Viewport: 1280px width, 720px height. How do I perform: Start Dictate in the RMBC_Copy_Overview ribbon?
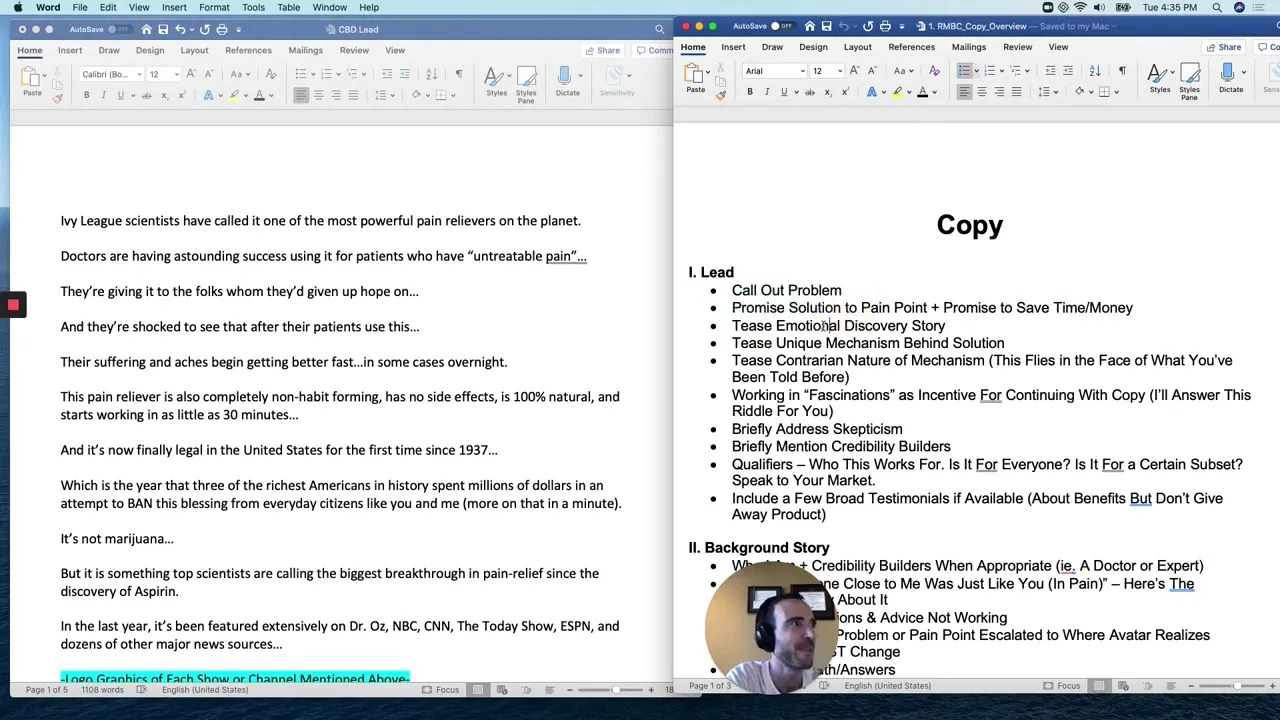pyautogui.click(x=1230, y=77)
